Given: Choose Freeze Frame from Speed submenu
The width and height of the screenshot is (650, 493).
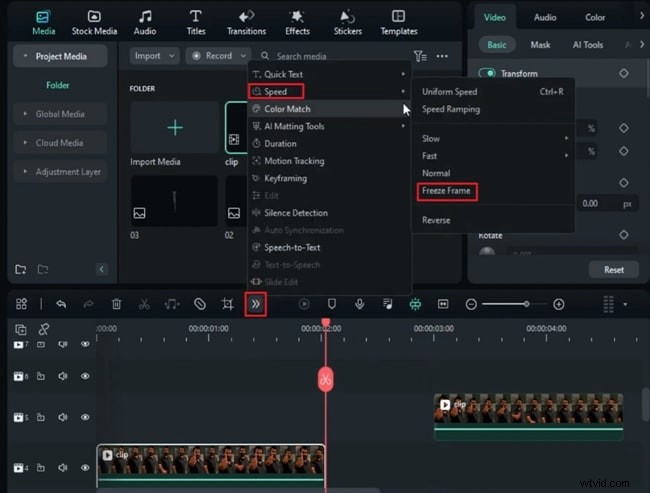Looking at the screenshot, I should point(446,191).
